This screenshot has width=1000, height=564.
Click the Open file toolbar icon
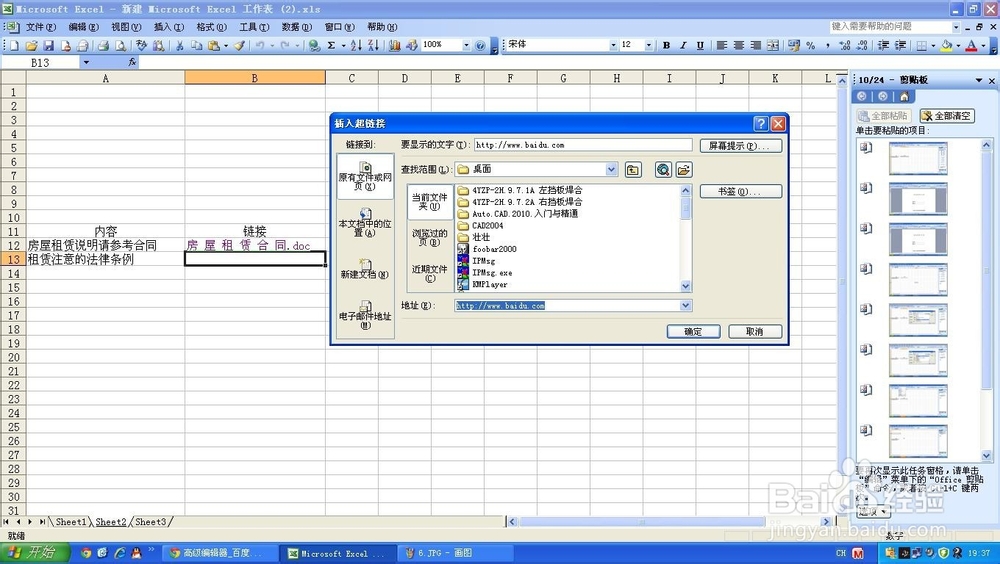click(31, 45)
